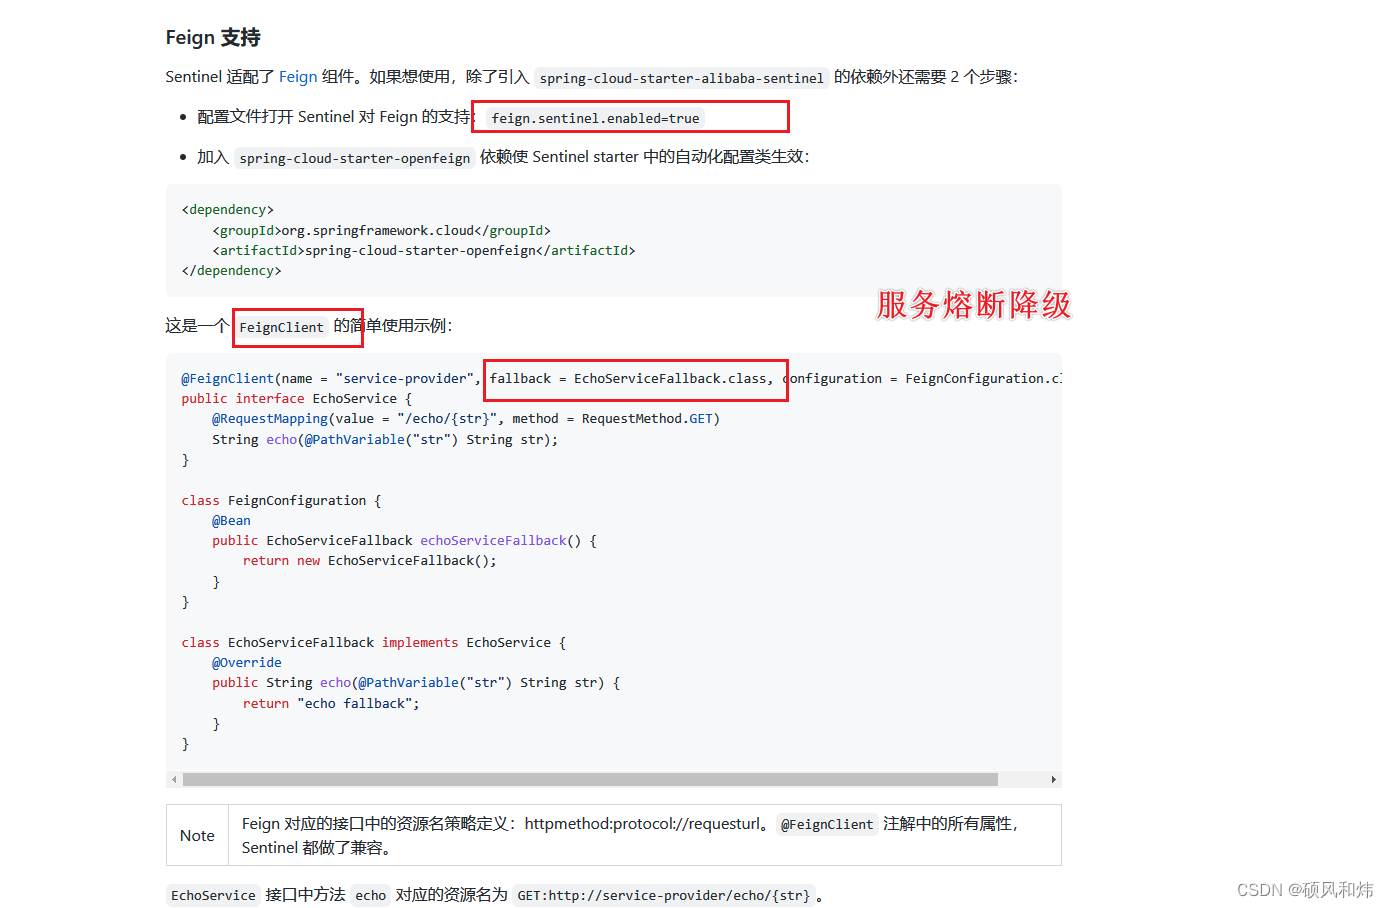Click 'feign.sentinel.enabled=true' inline code
The image size is (1389, 908).
coord(595,118)
